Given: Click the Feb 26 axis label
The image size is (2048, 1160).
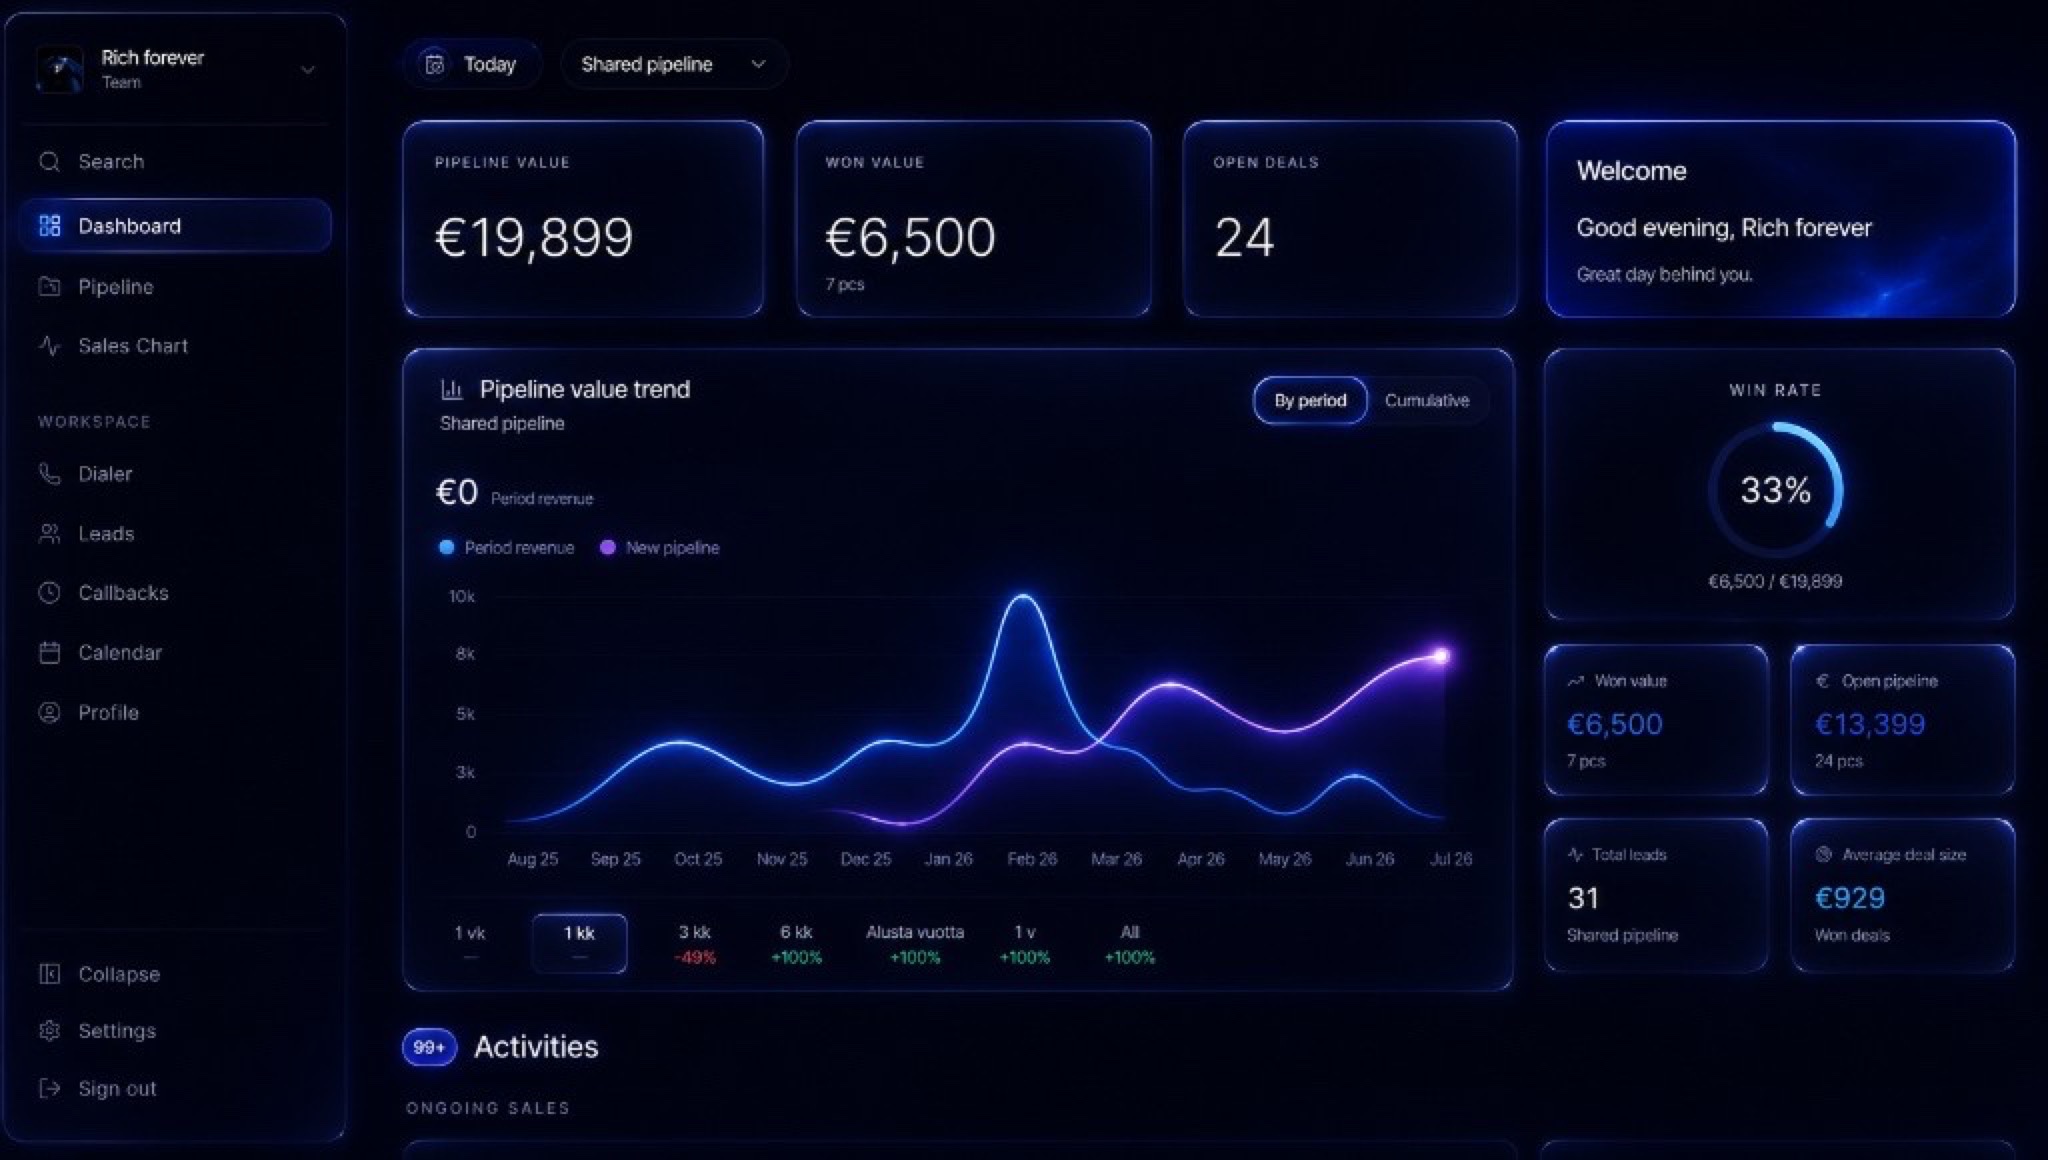Looking at the screenshot, I should 1032,859.
